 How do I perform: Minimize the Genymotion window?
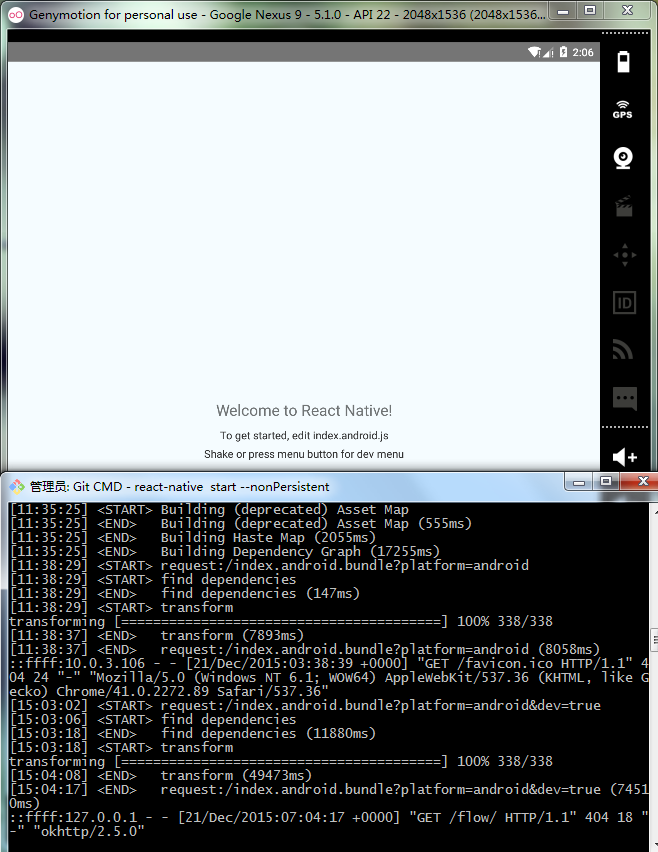(563, 10)
